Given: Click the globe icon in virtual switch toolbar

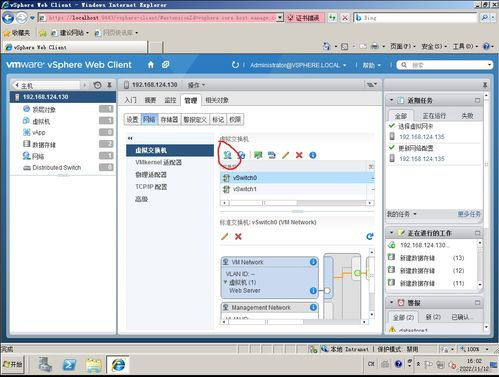Looking at the screenshot, I should [x=242, y=155].
